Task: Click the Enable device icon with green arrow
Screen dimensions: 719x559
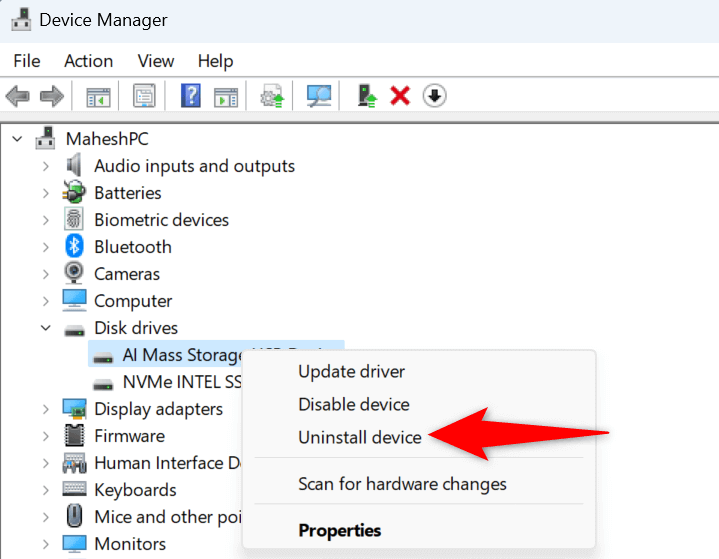Action: [x=368, y=96]
